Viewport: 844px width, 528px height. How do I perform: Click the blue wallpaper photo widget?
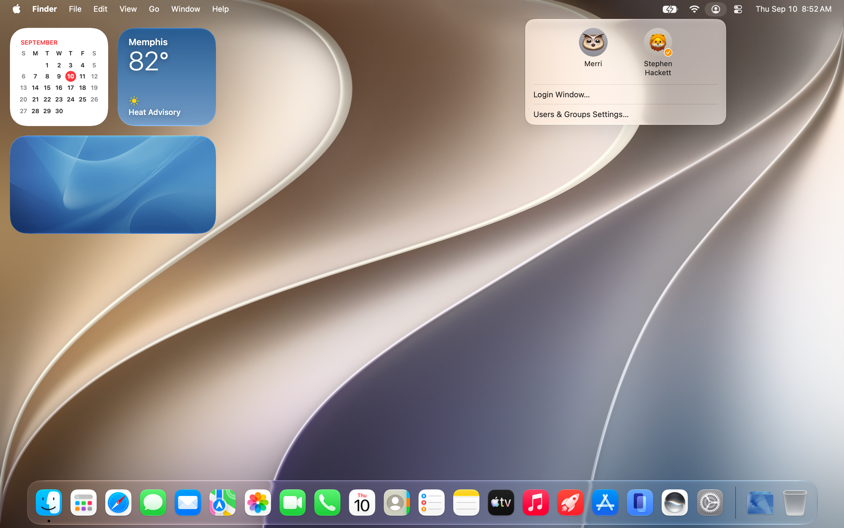[113, 185]
